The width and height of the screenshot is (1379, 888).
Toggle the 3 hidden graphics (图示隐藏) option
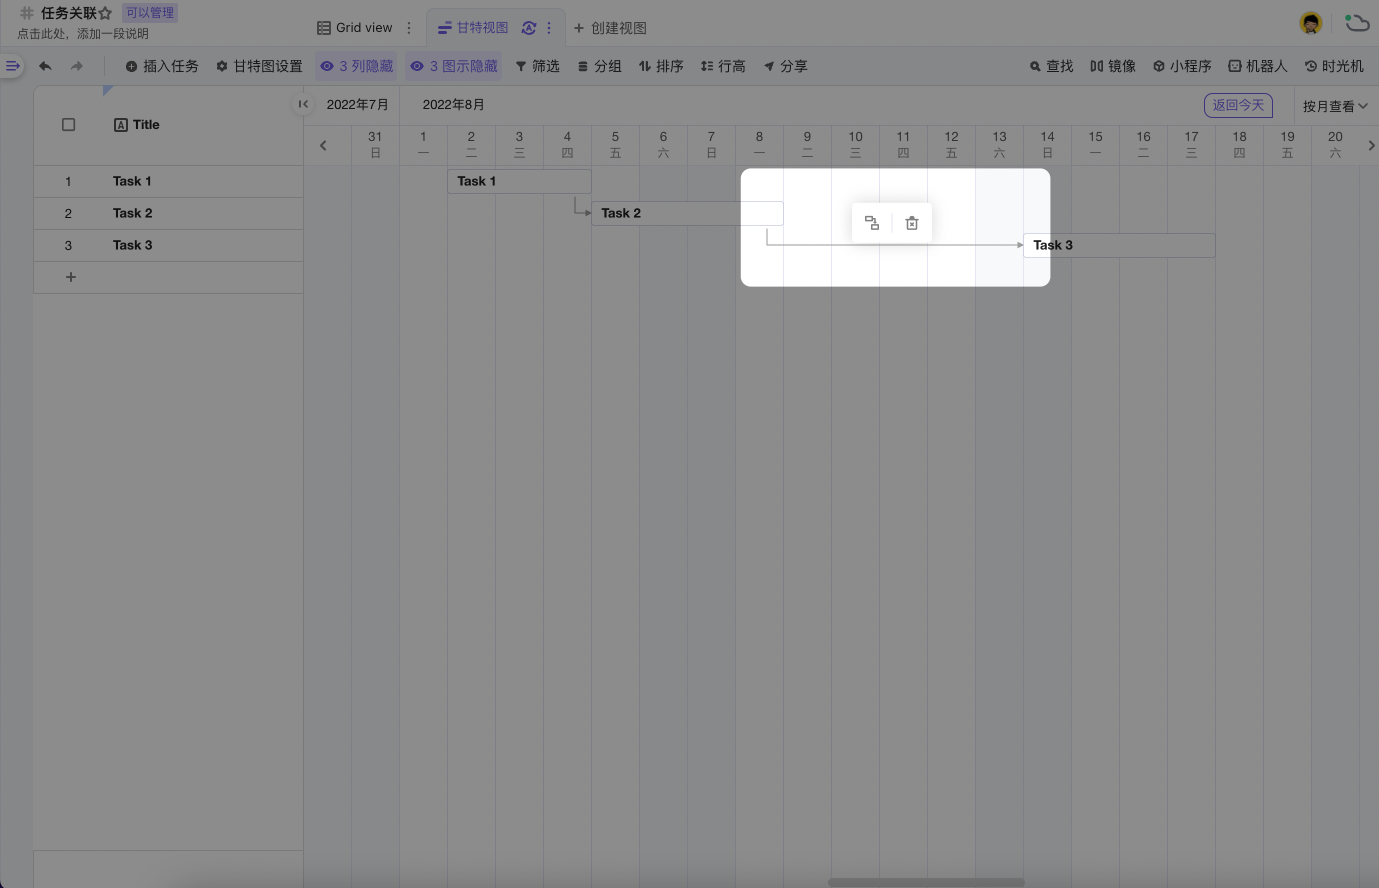tap(454, 66)
